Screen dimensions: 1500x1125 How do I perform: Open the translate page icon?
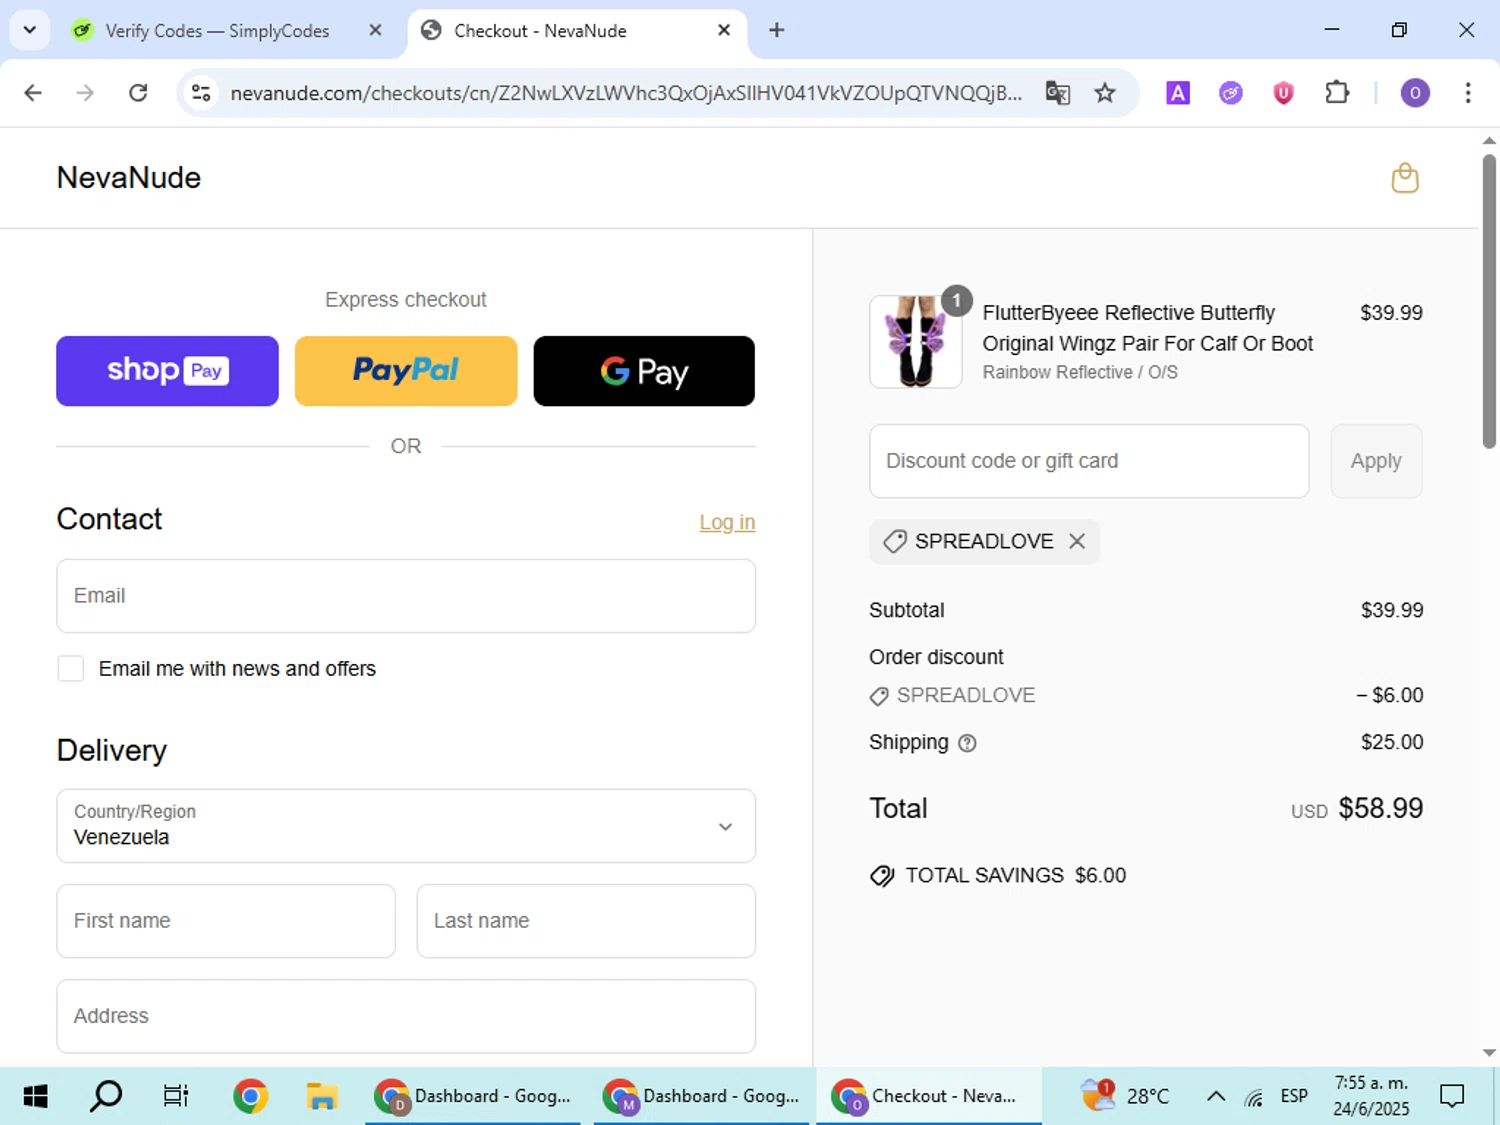[x=1057, y=93]
